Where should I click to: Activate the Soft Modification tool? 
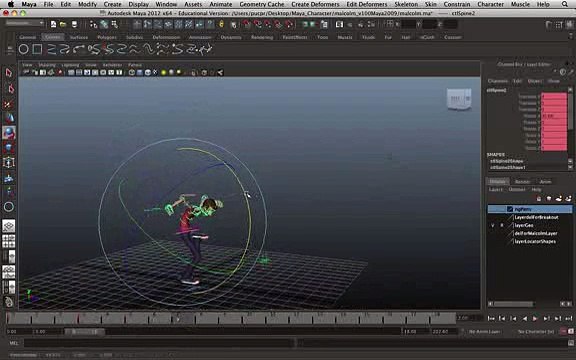tap(9, 178)
